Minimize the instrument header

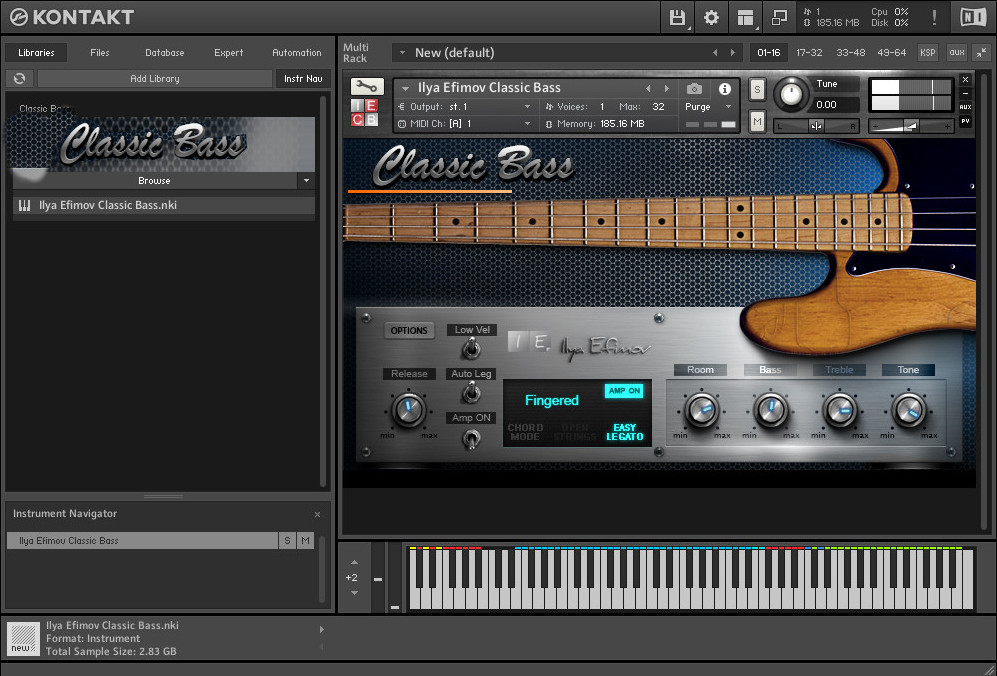965,93
